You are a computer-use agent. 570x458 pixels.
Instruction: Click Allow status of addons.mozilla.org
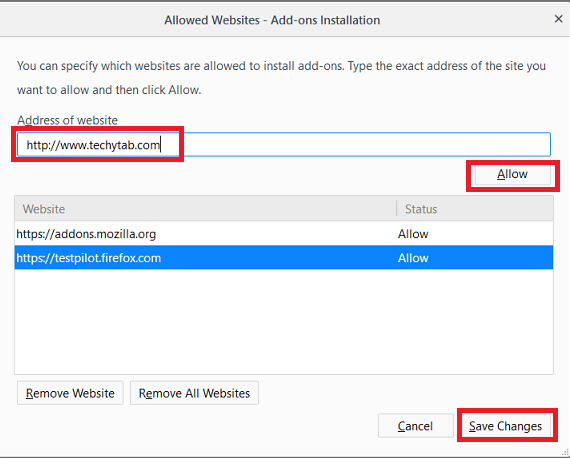click(x=413, y=234)
